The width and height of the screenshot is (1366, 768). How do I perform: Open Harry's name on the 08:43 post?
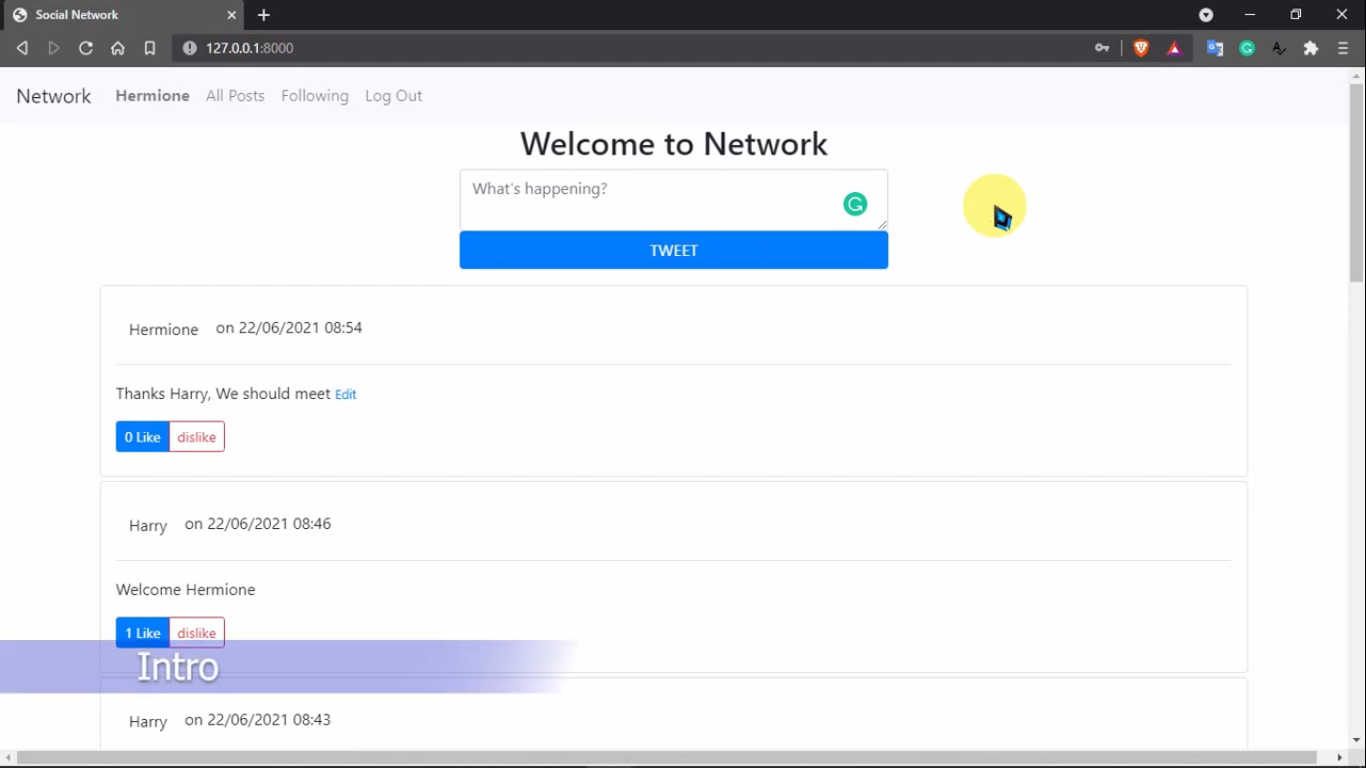point(148,722)
